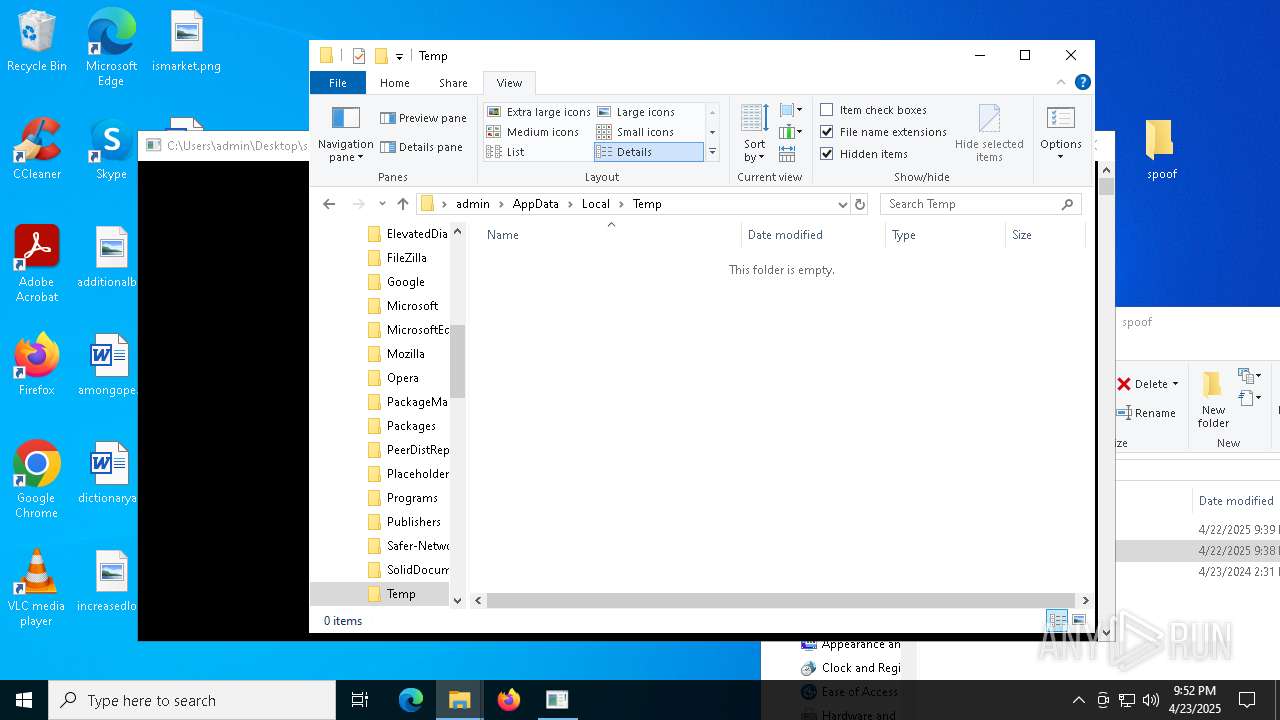Image resolution: width=1280 pixels, height=720 pixels.
Task: Open the Navigation pane dropdown button
Action: tap(345, 134)
